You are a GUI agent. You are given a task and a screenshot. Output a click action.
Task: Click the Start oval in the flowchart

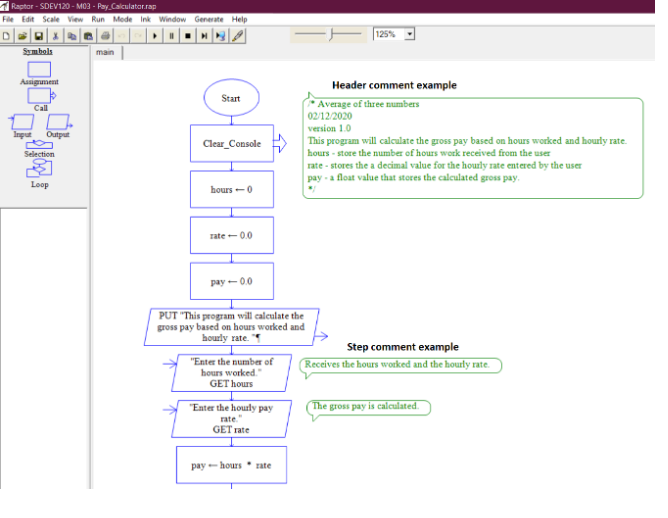coord(231,98)
